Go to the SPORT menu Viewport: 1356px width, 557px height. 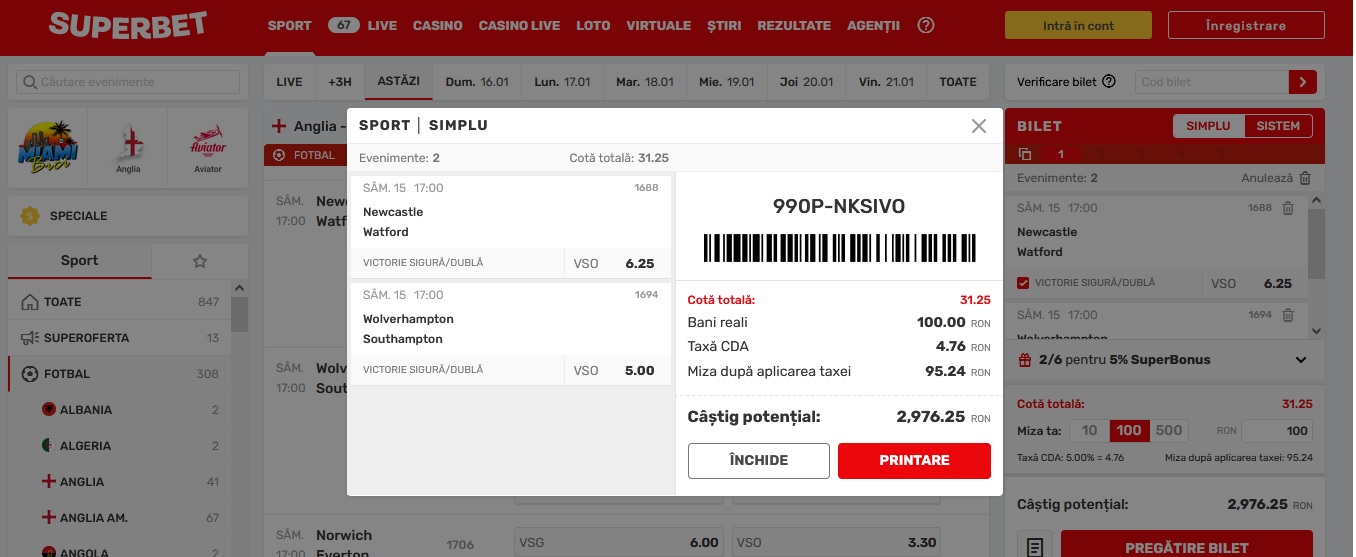click(x=290, y=25)
